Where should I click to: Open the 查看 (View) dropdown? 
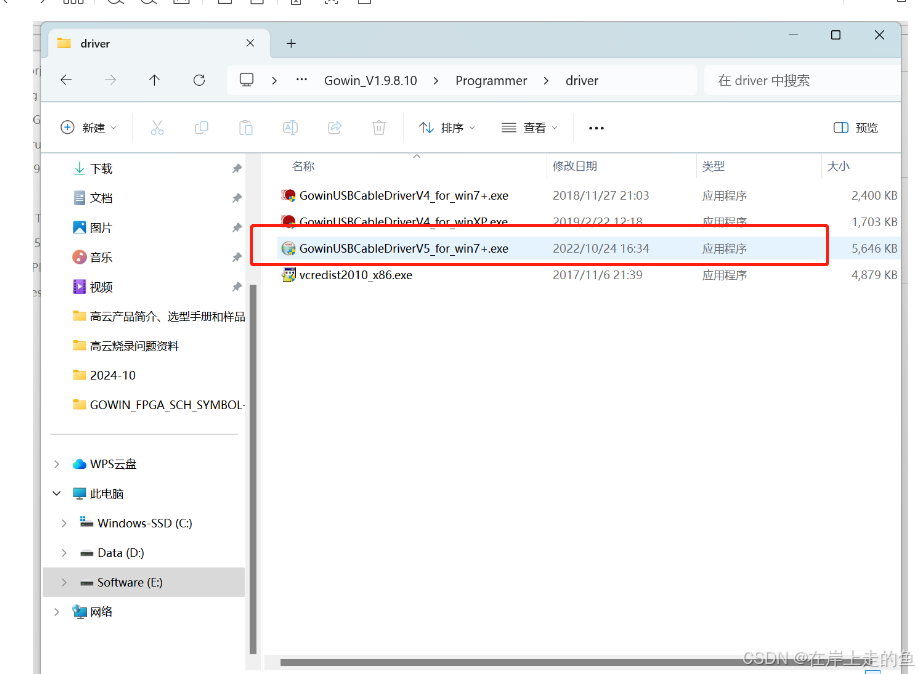click(529, 128)
